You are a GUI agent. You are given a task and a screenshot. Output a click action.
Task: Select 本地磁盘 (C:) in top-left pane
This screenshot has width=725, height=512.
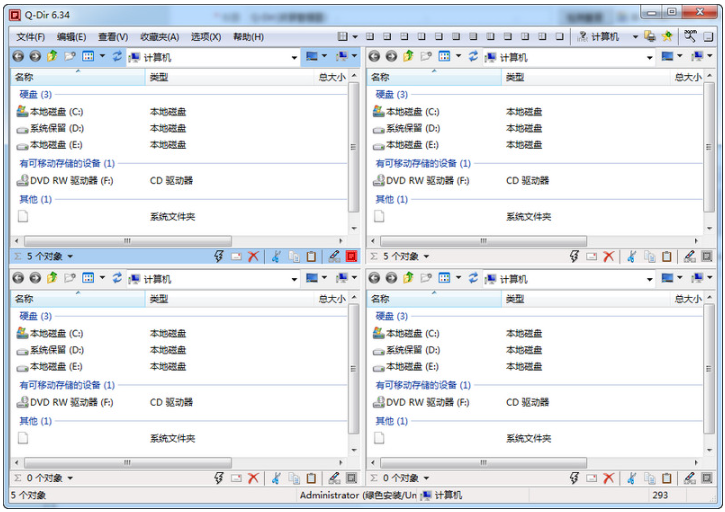coord(50,112)
